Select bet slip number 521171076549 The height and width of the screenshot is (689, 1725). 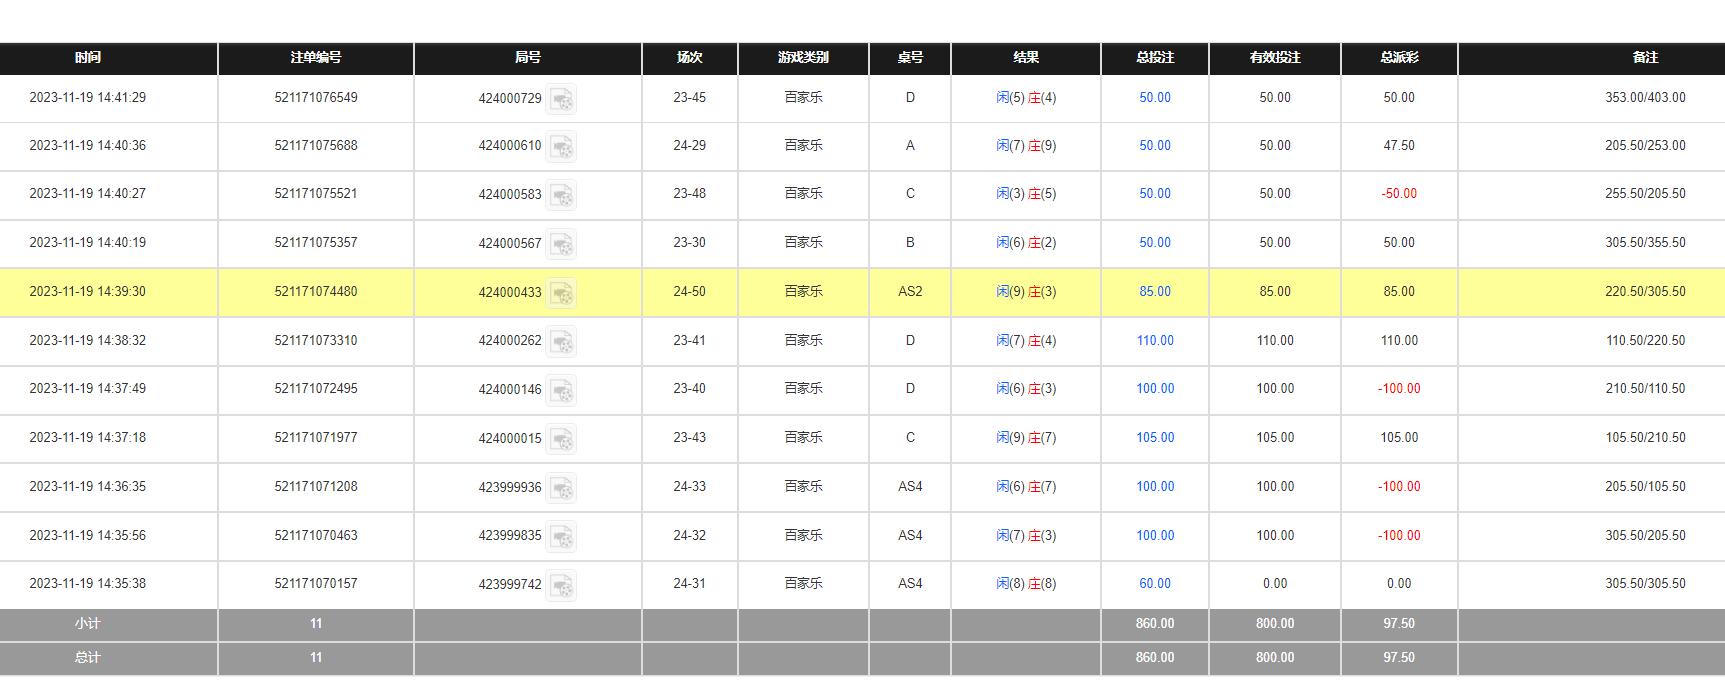coord(316,98)
